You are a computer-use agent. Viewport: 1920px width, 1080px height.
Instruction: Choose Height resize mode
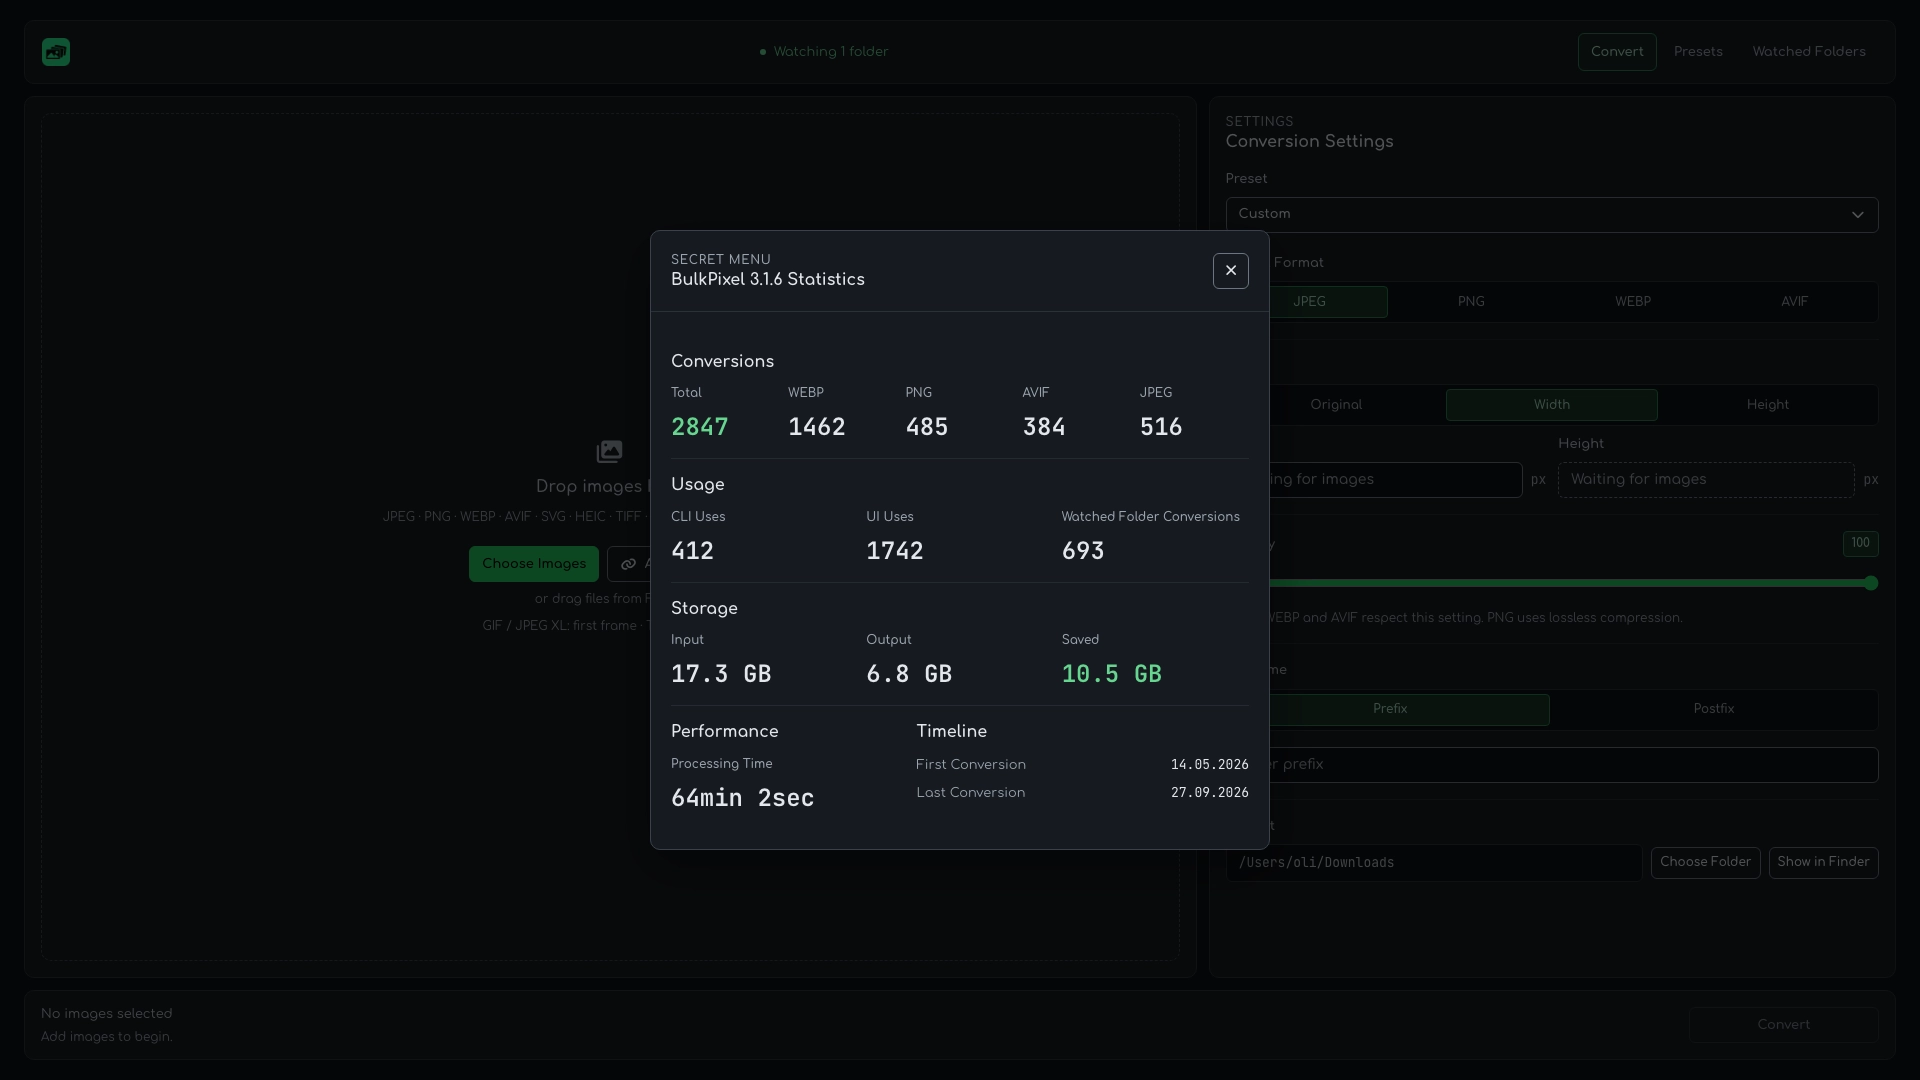1767,405
